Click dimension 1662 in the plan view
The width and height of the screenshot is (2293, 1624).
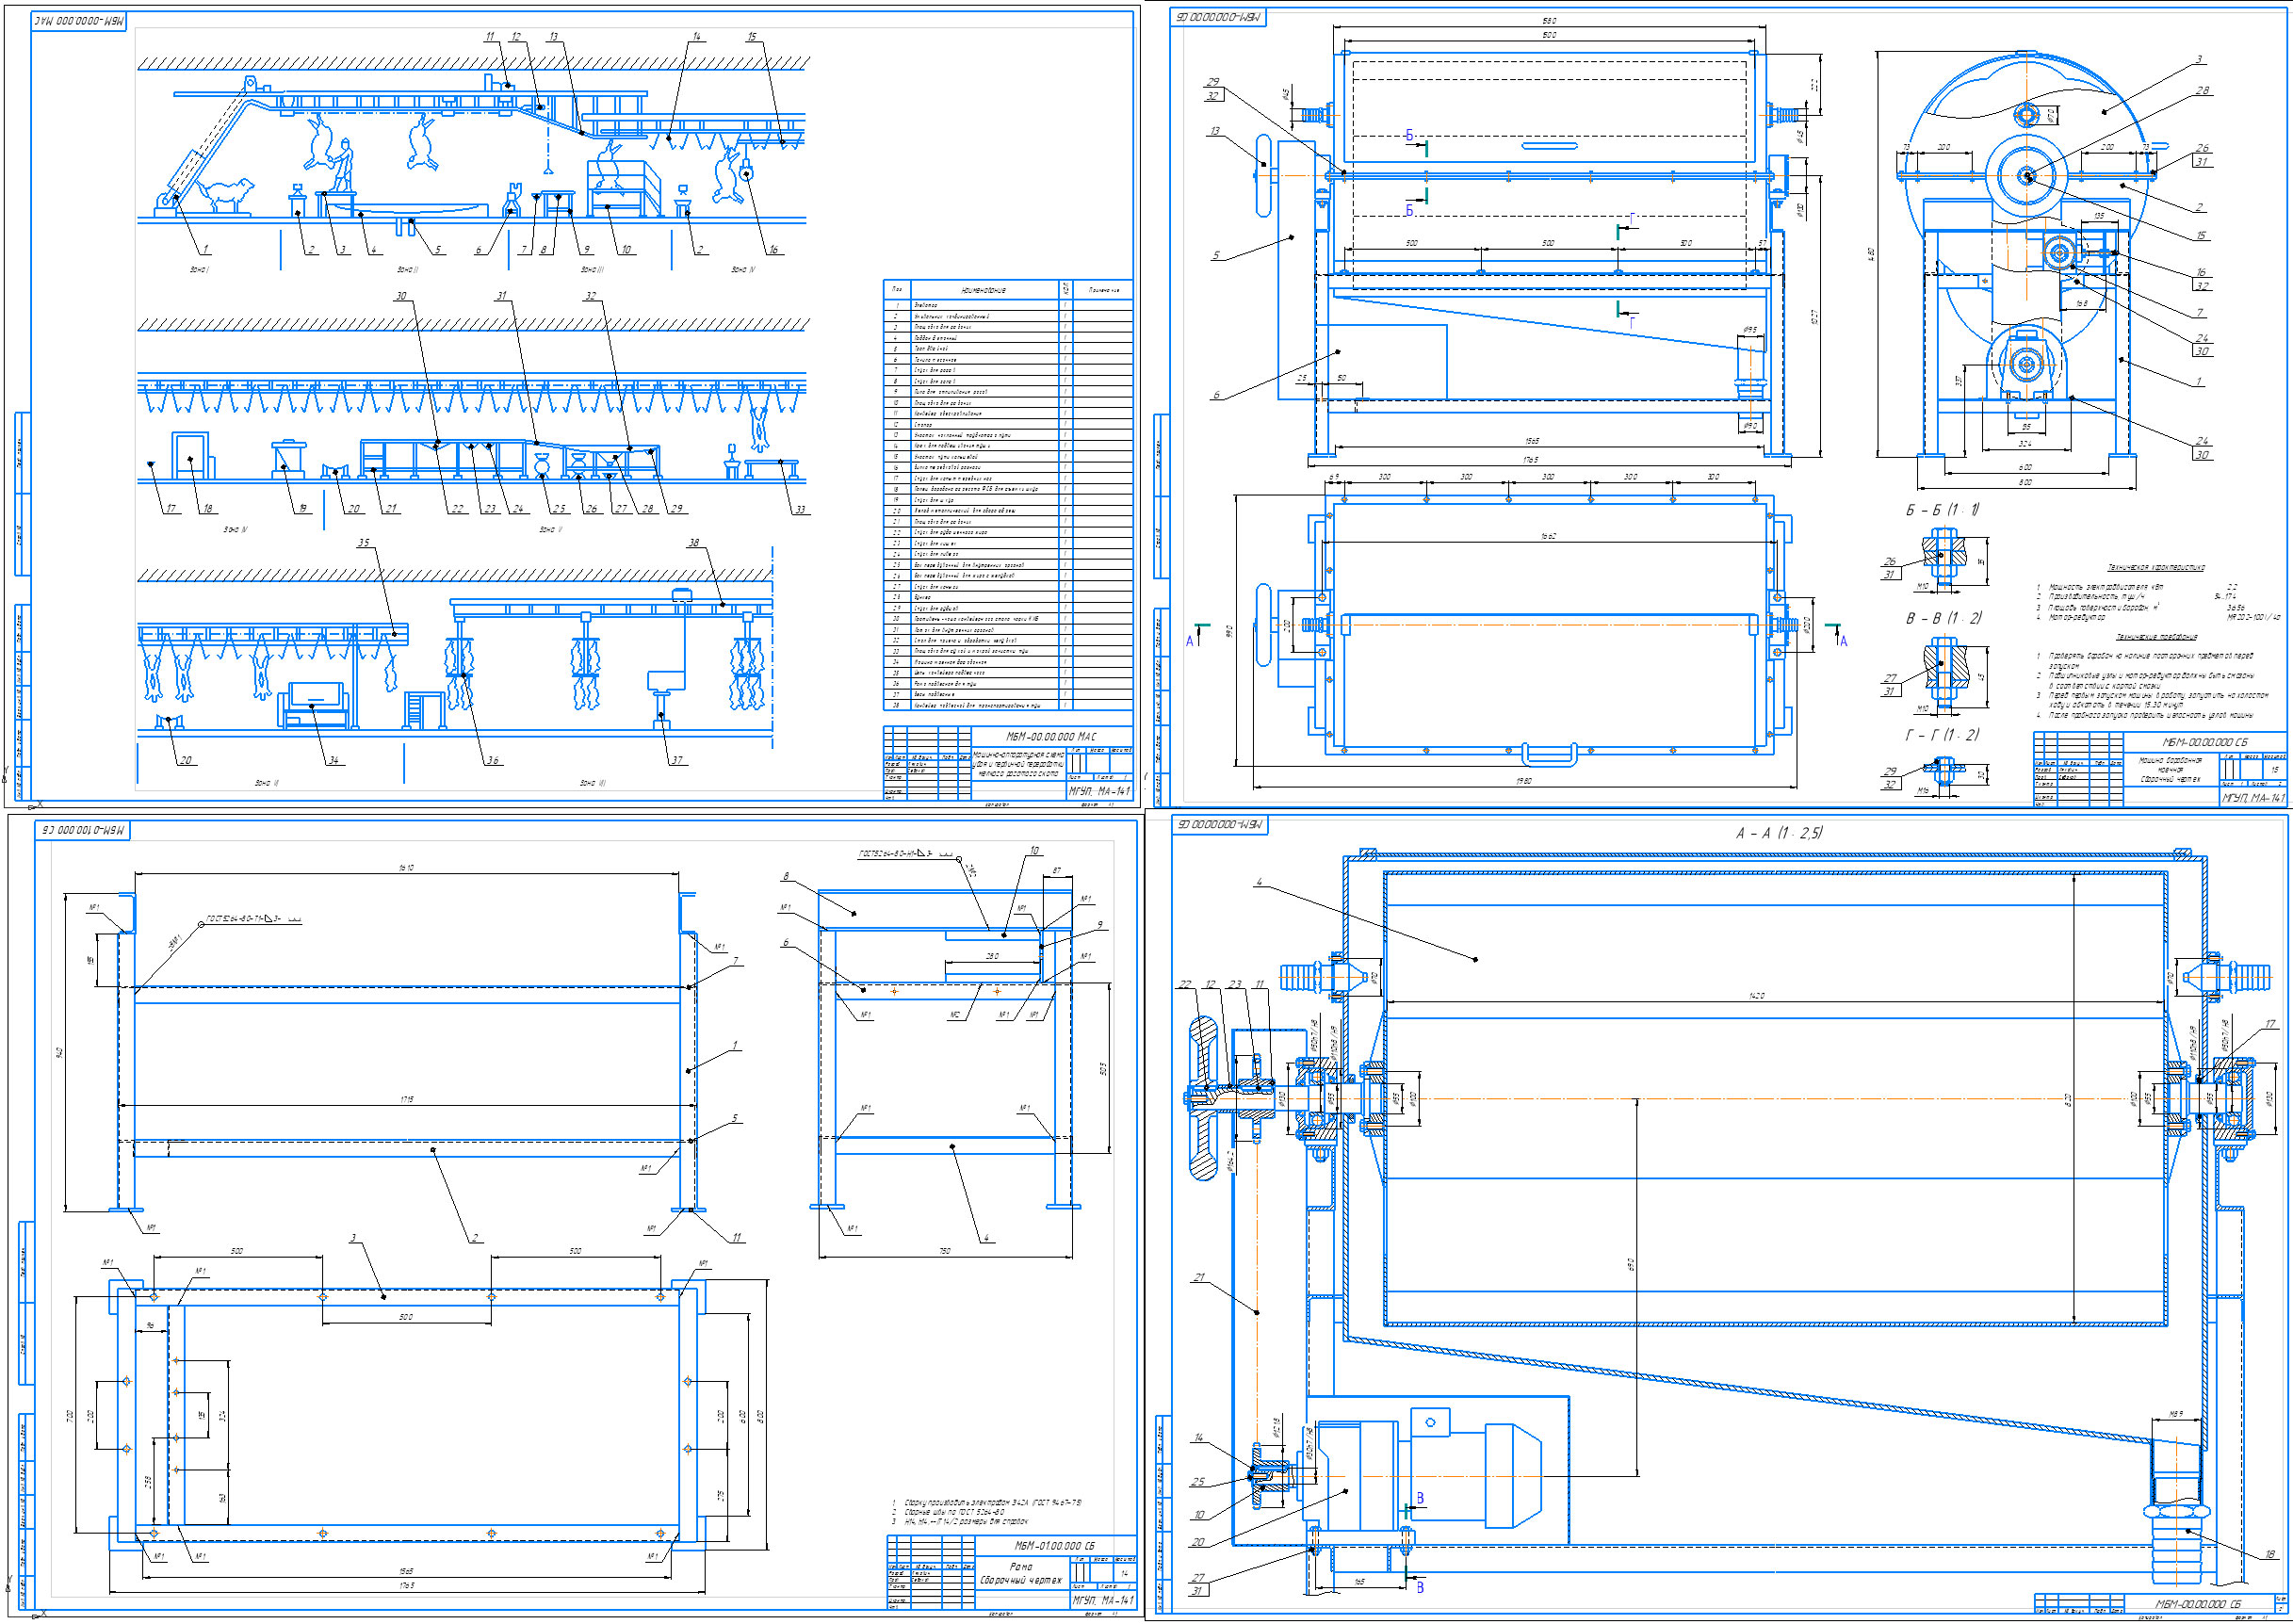pyautogui.click(x=1549, y=536)
